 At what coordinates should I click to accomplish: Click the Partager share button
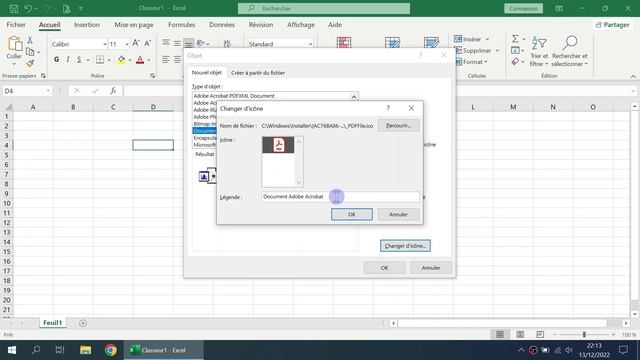tap(612, 25)
